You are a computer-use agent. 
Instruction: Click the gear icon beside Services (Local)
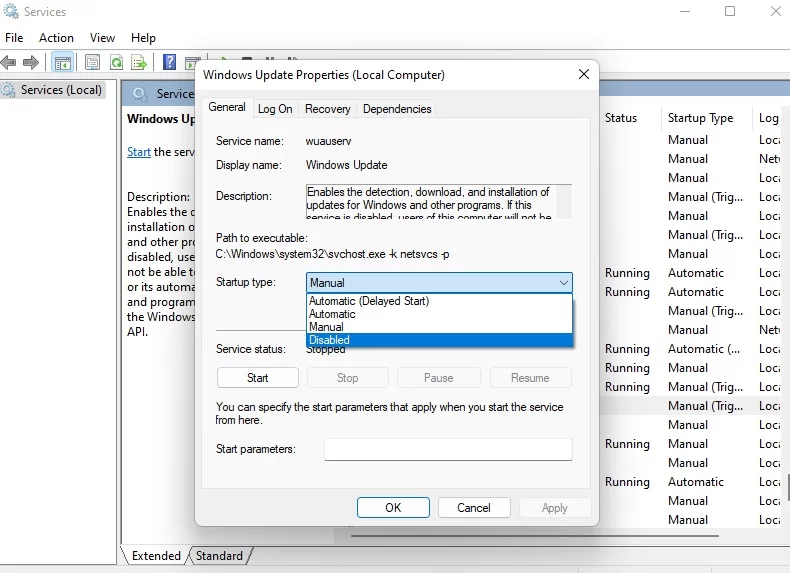click(9, 90)
